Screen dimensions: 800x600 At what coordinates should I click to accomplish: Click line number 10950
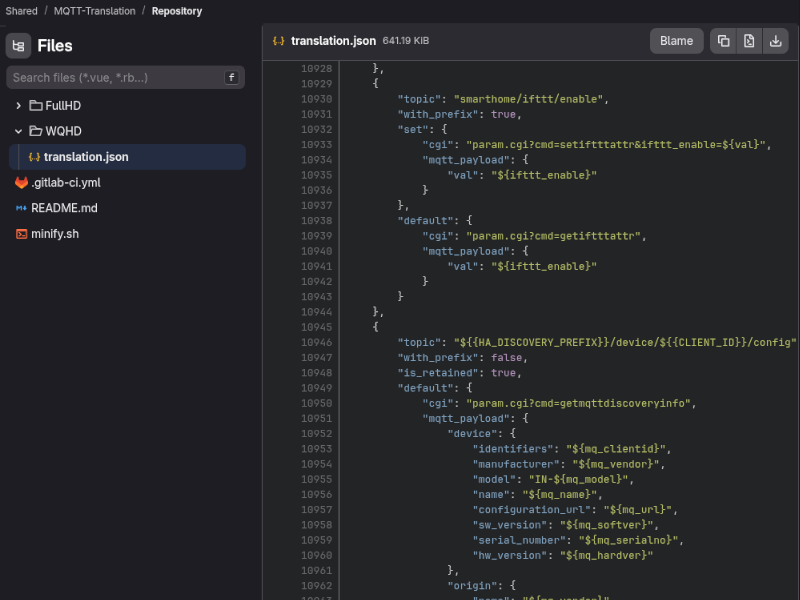[316, 404]
